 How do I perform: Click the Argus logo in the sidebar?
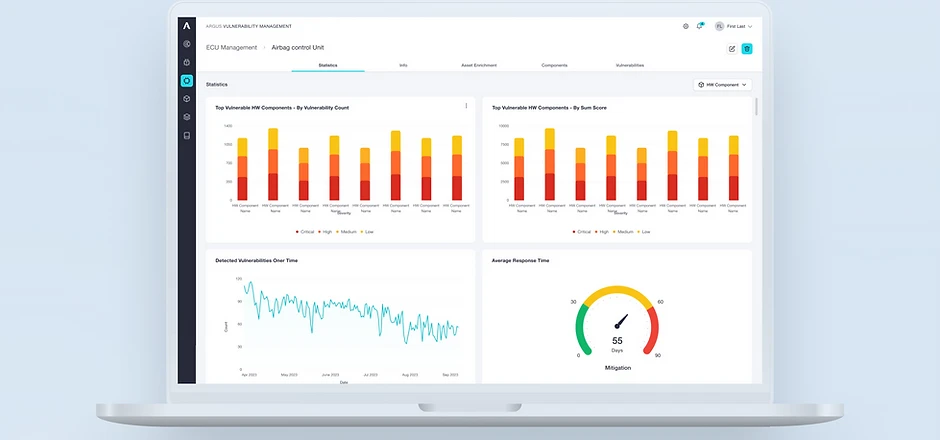click(x=186, y=26)
